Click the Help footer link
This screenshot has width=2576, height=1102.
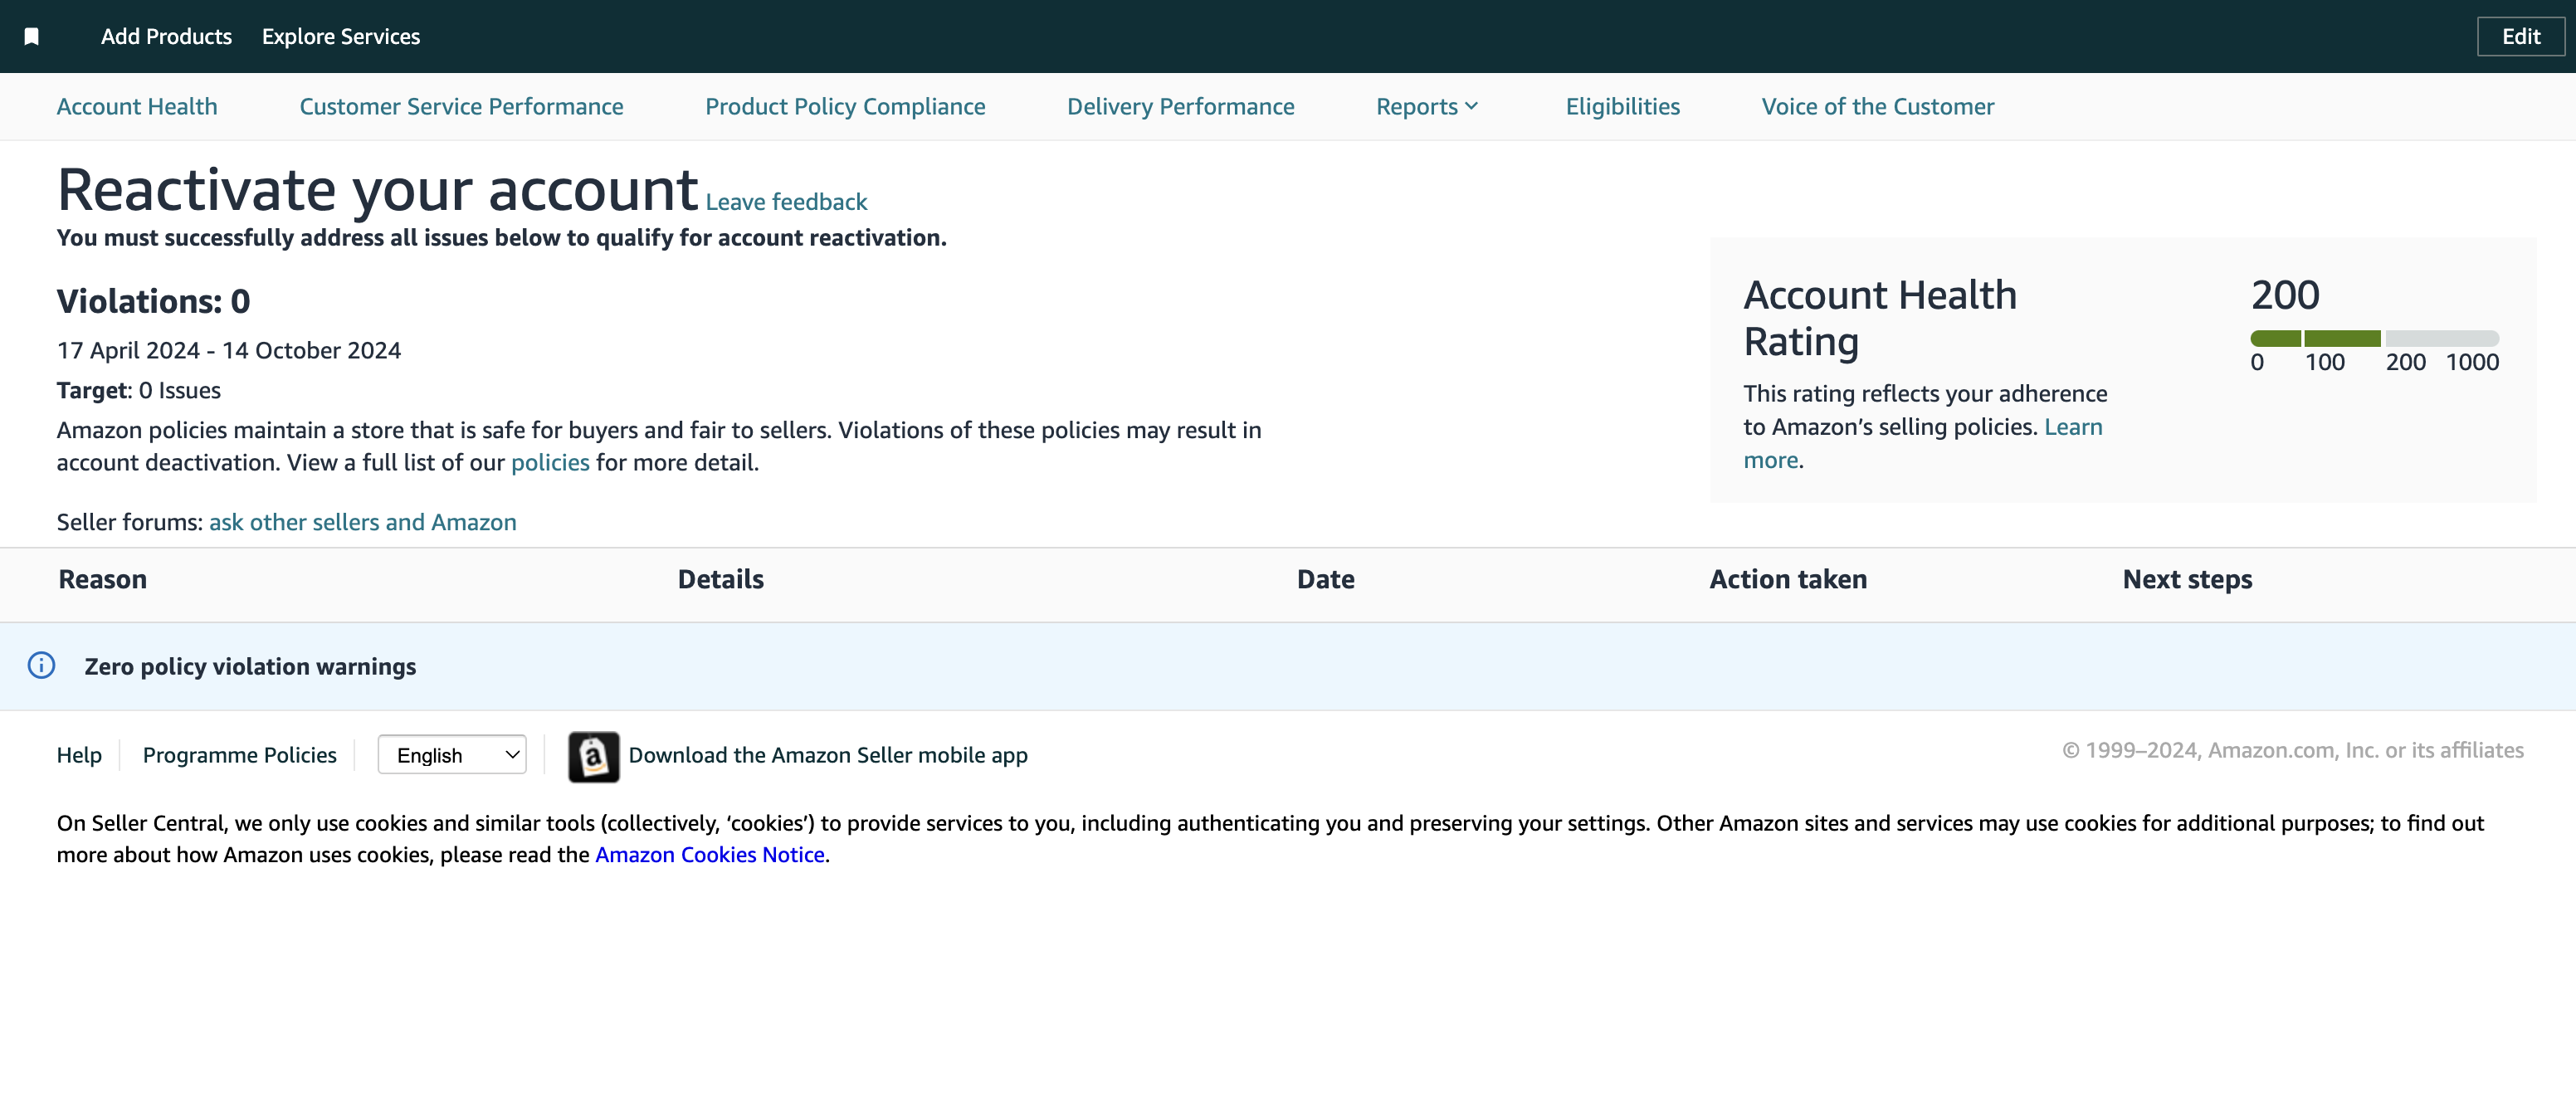tap(79, 755)
